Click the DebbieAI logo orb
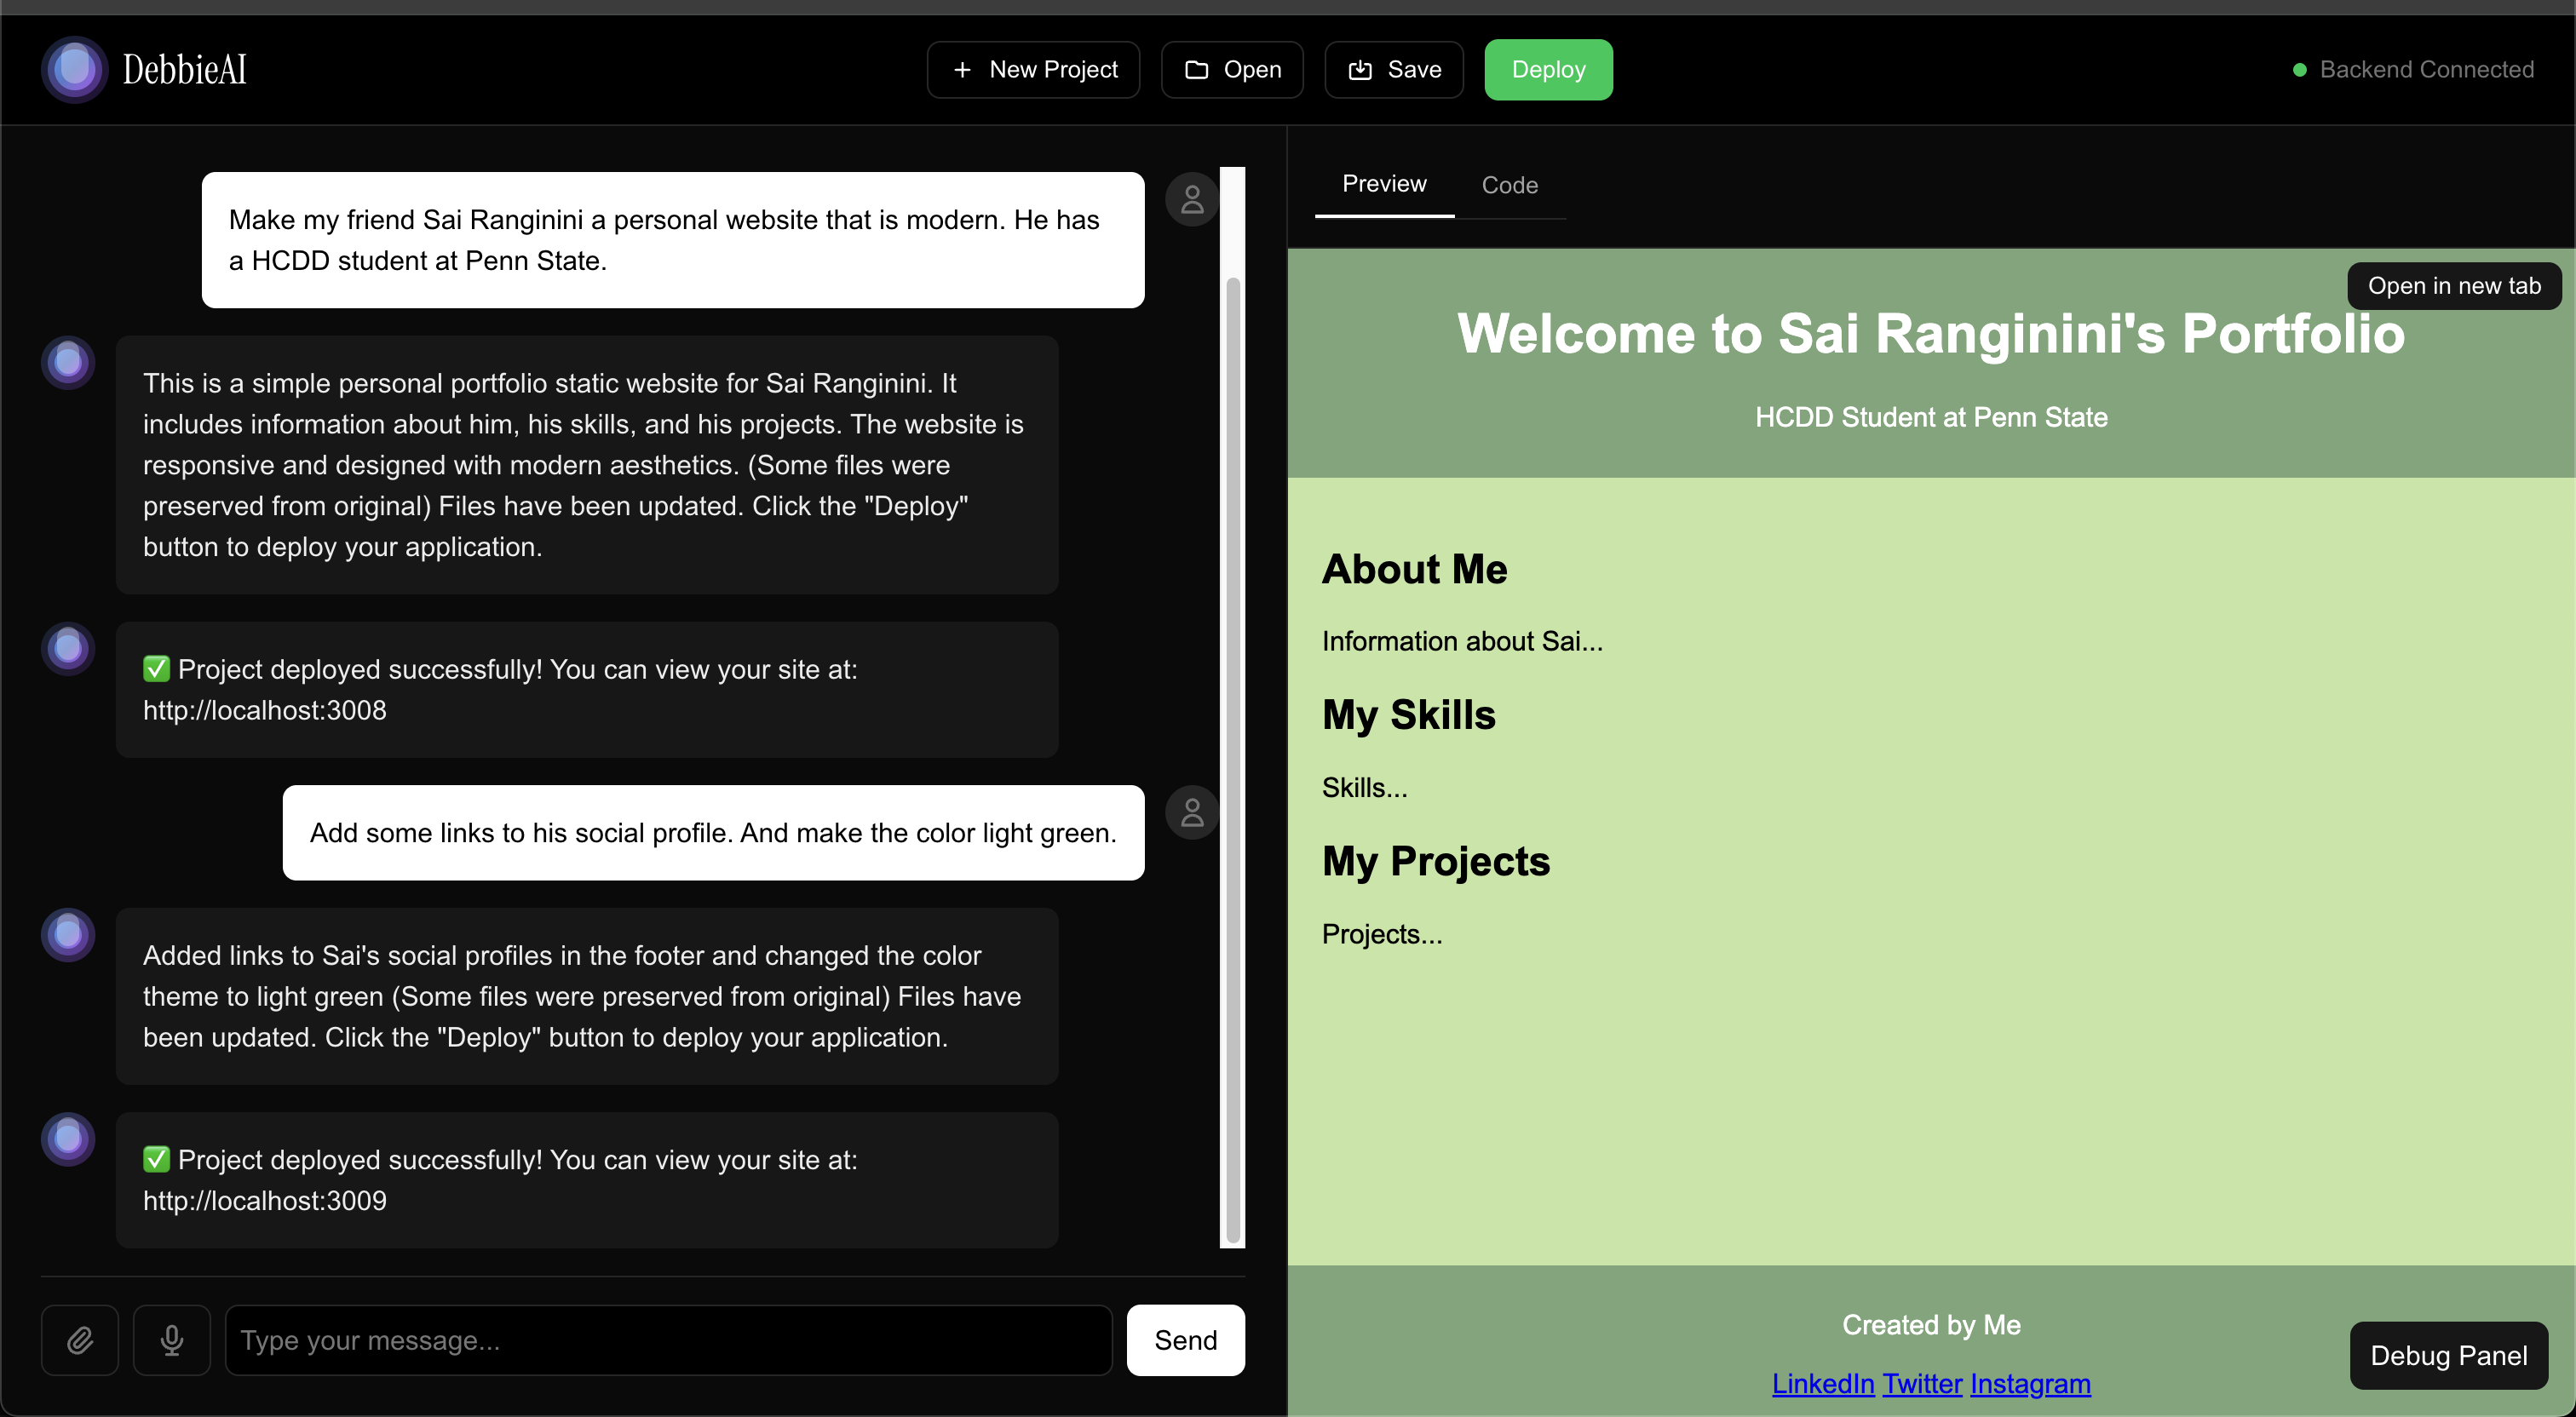The width and height of the screenshot is (2576, 1417). (74, 69)
